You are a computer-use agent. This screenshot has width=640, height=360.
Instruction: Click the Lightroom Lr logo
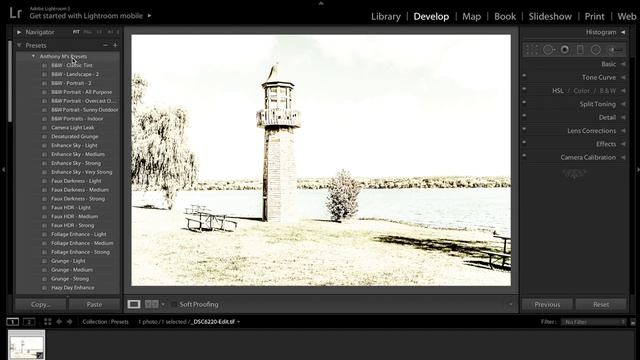(16, 13)
